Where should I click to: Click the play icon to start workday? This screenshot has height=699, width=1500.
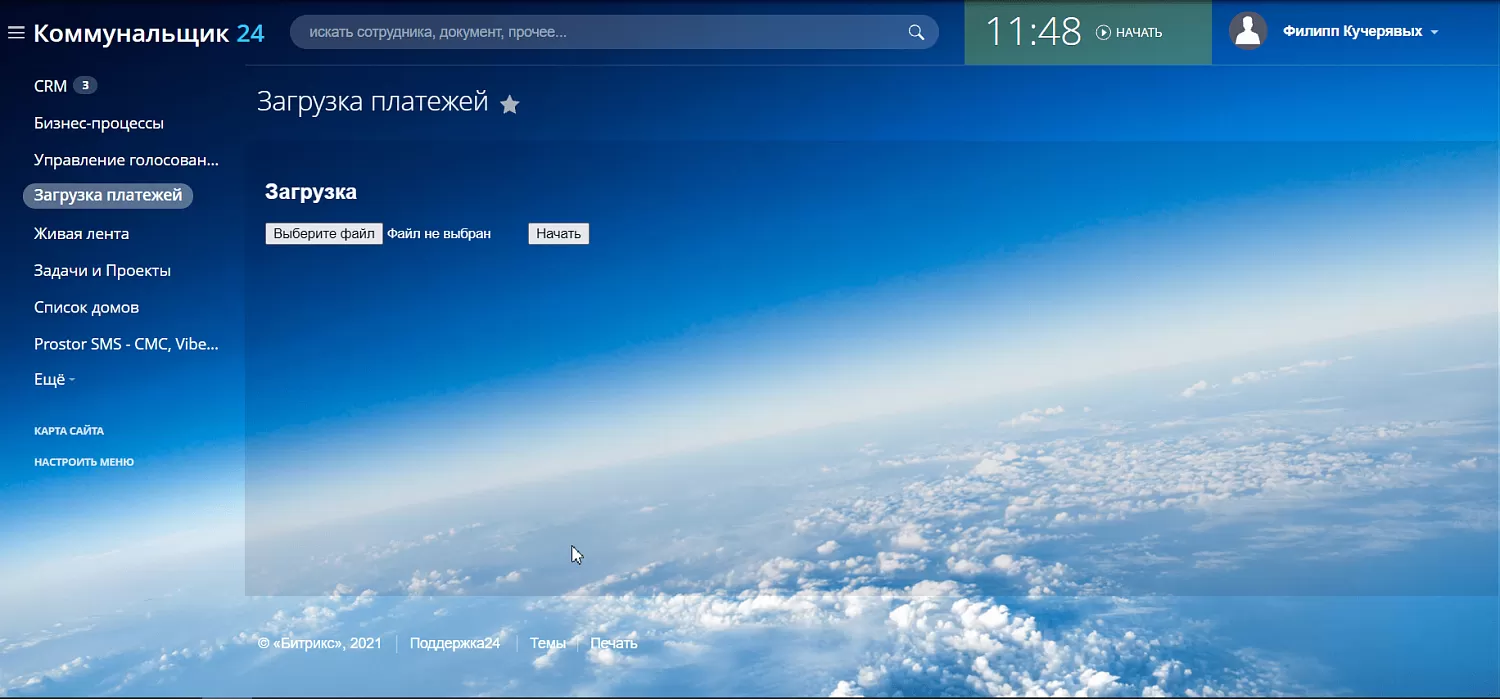click(1103, 33)
